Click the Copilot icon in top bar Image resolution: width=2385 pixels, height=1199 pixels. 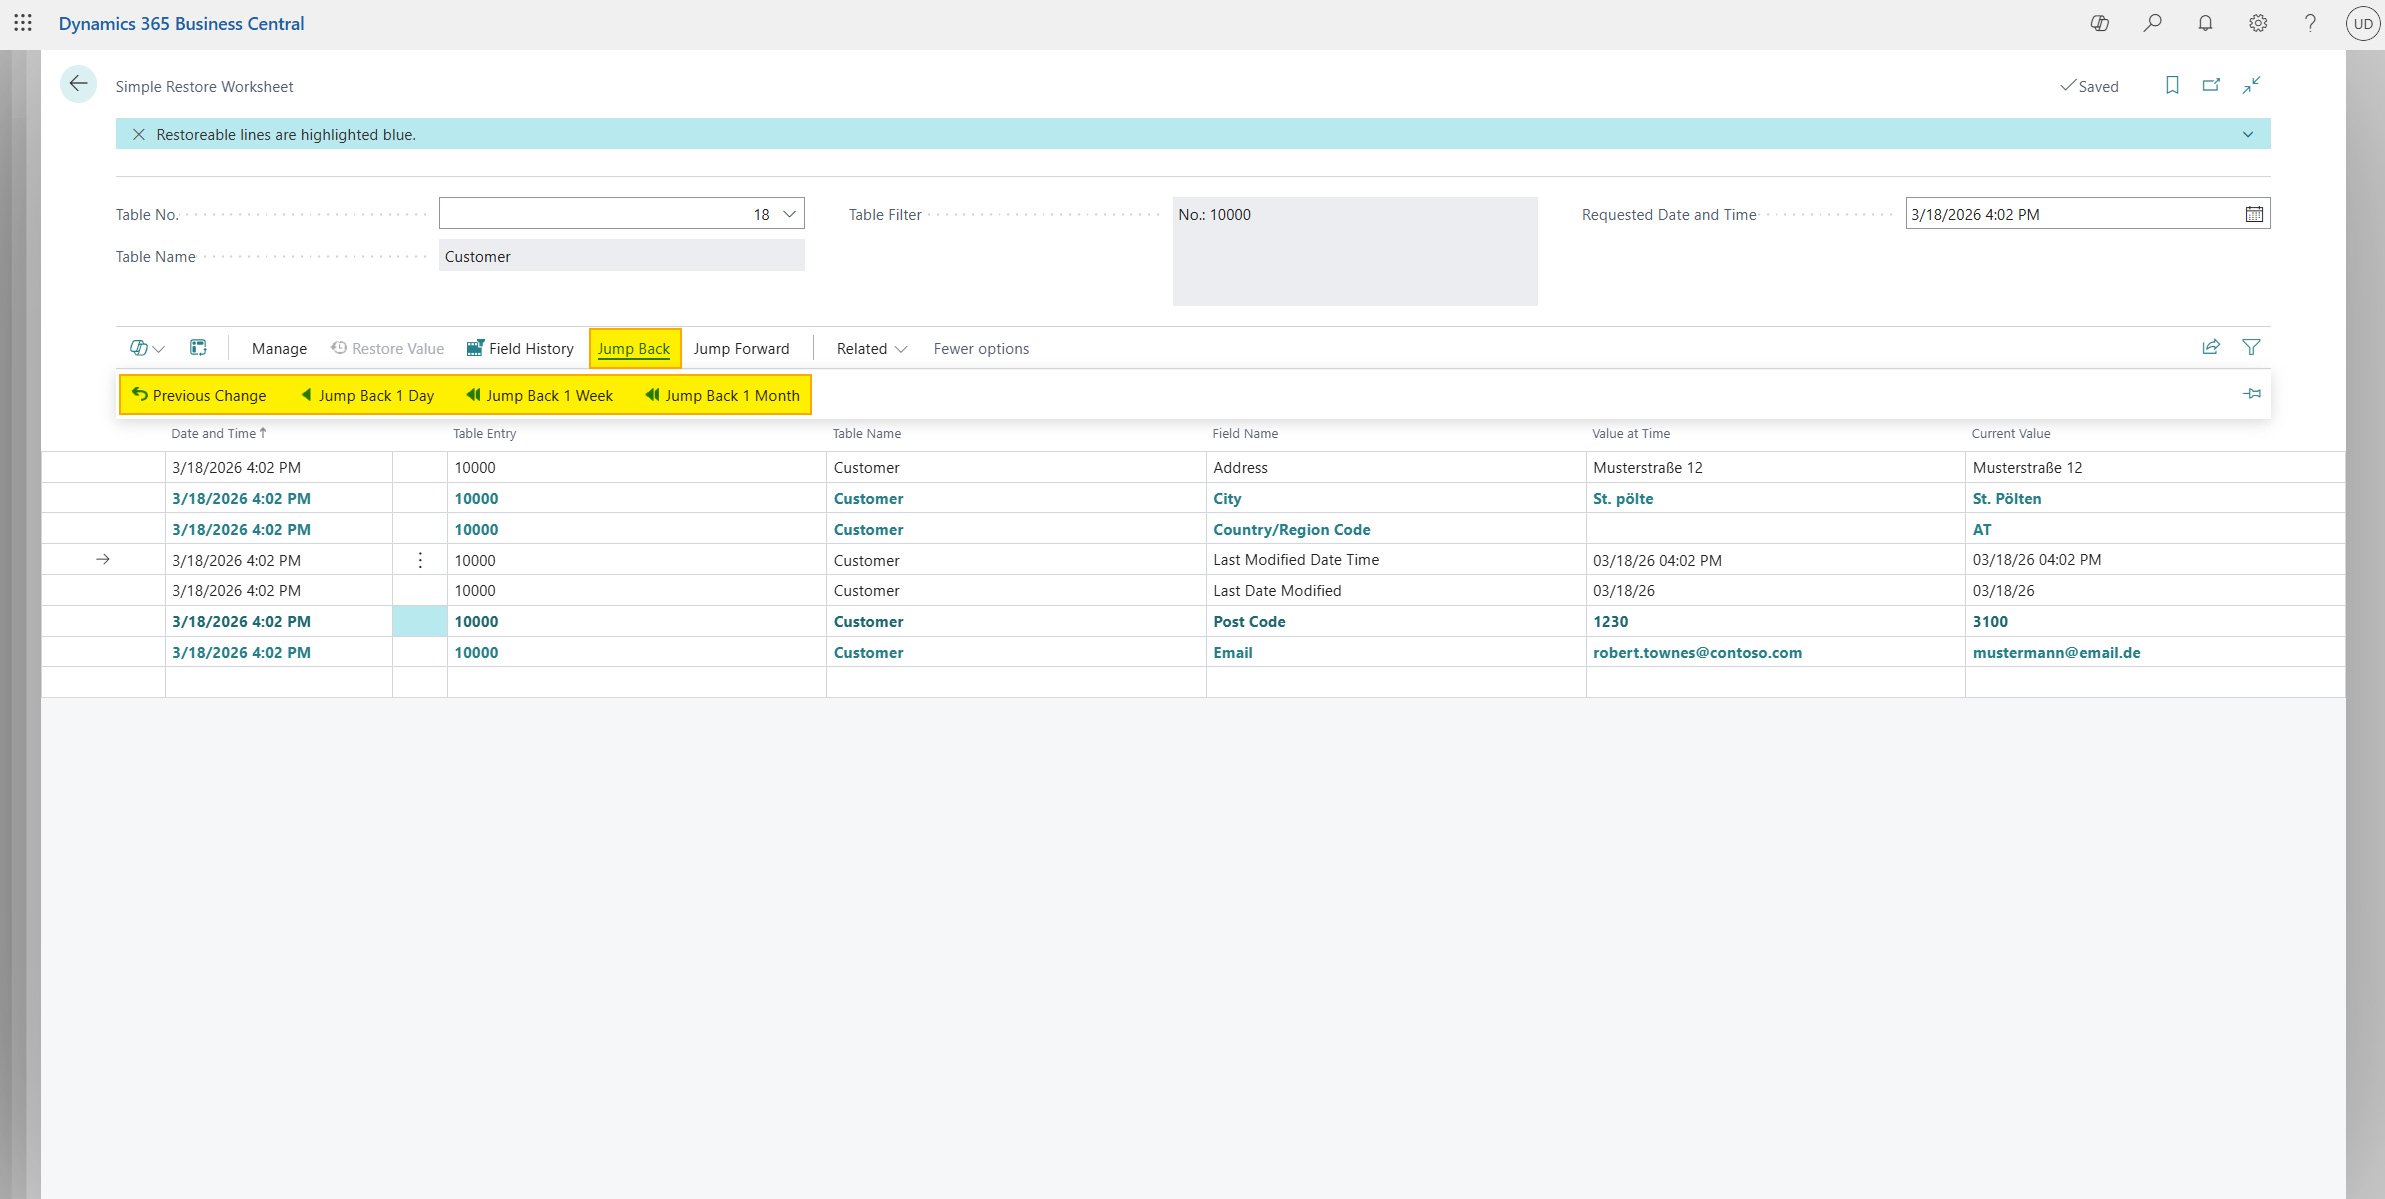click(x=2099, y=23)
